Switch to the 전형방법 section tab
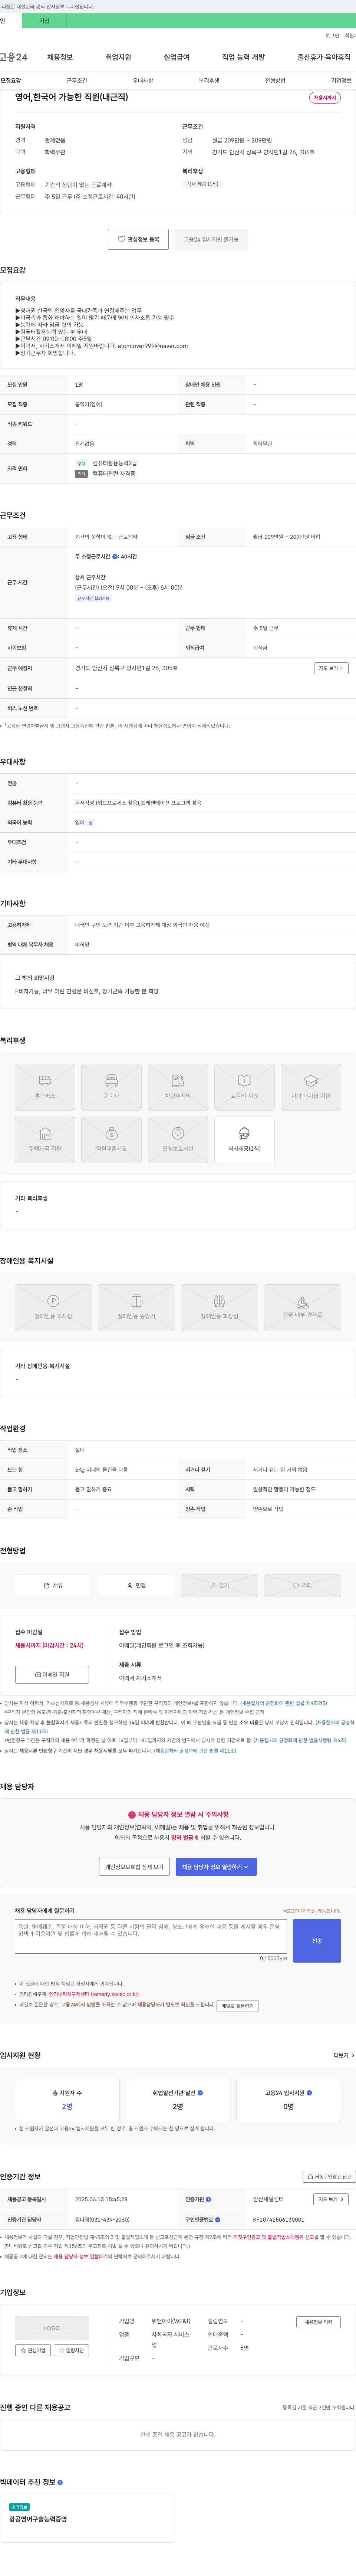Image resolution: width=356 pixels, height=2576 pixels. (275, 81)
